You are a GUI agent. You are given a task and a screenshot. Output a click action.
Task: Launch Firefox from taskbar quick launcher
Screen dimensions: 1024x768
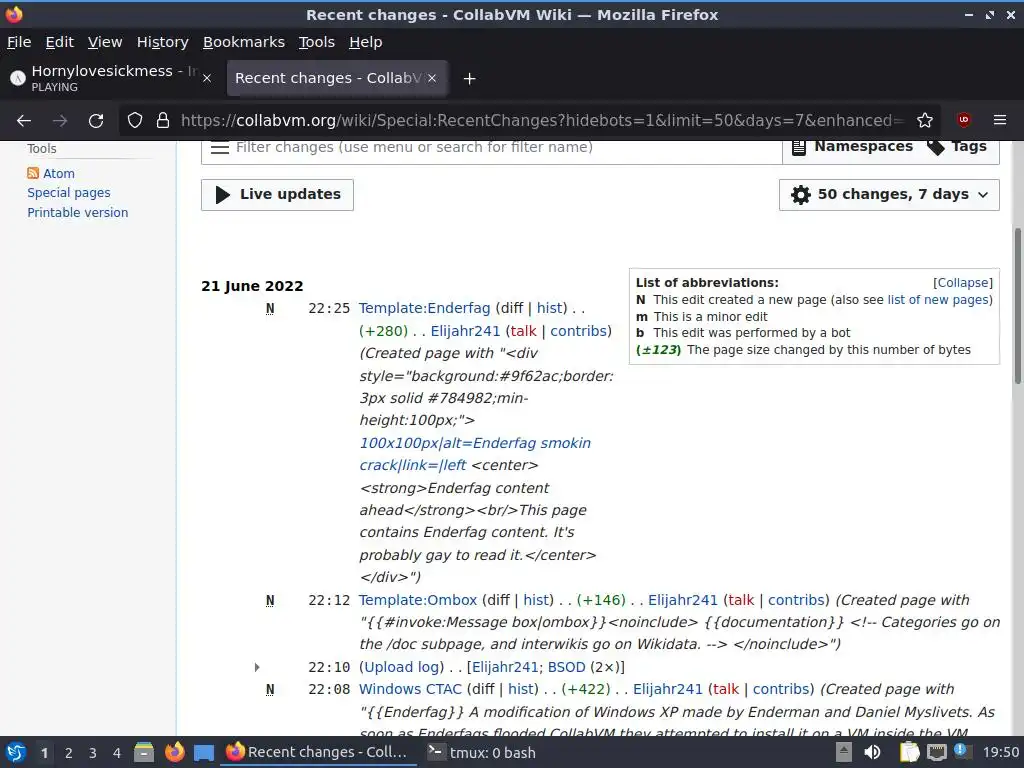pyautogui.click(x=174, y=752)
